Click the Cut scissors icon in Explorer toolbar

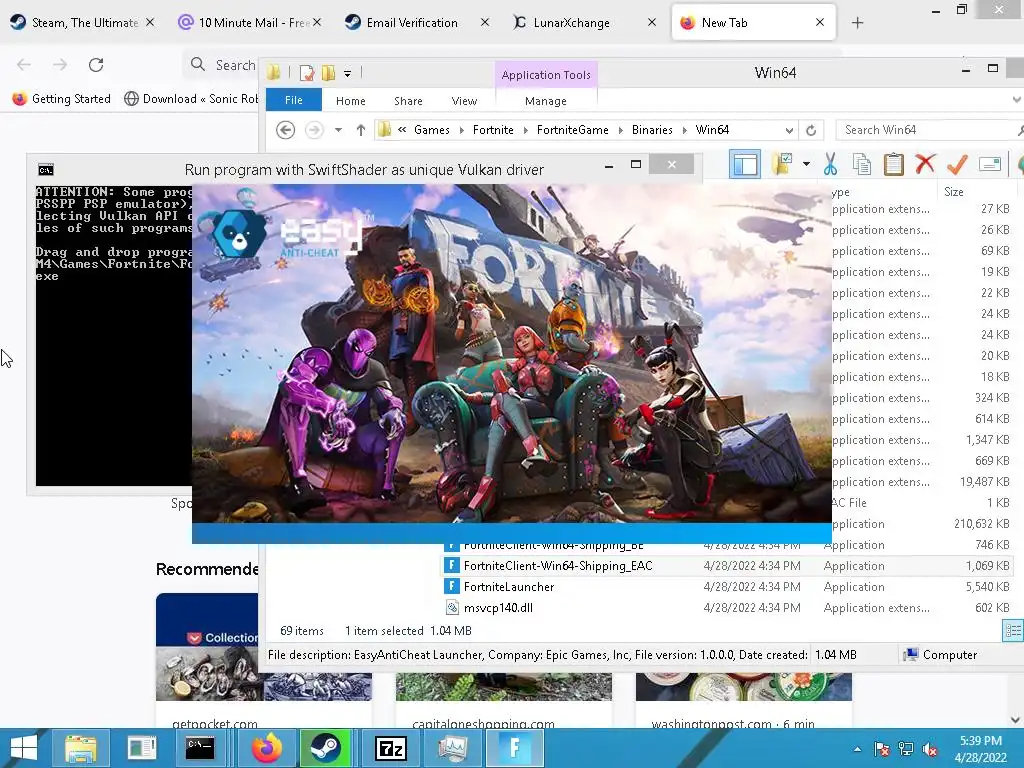click(830, 164)
